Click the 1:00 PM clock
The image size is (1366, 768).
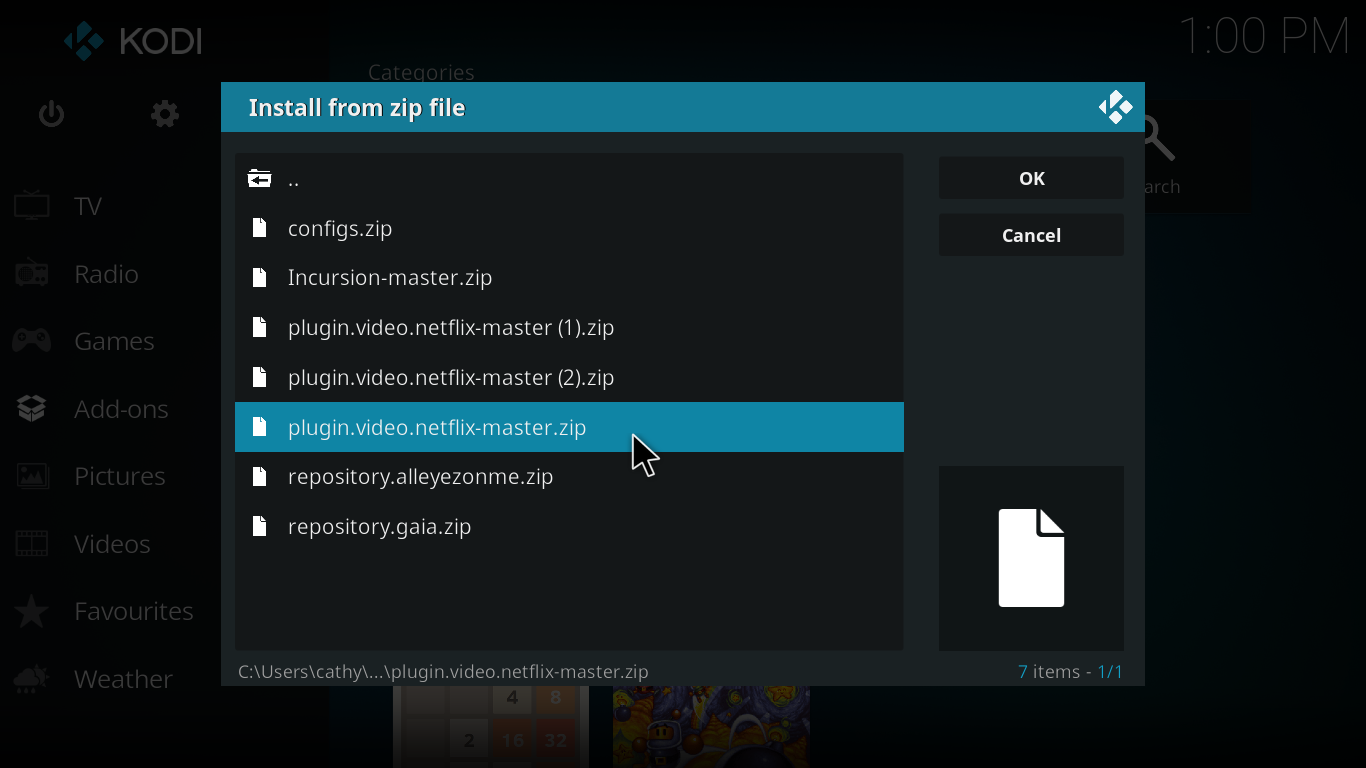(x=1264, y=37)
